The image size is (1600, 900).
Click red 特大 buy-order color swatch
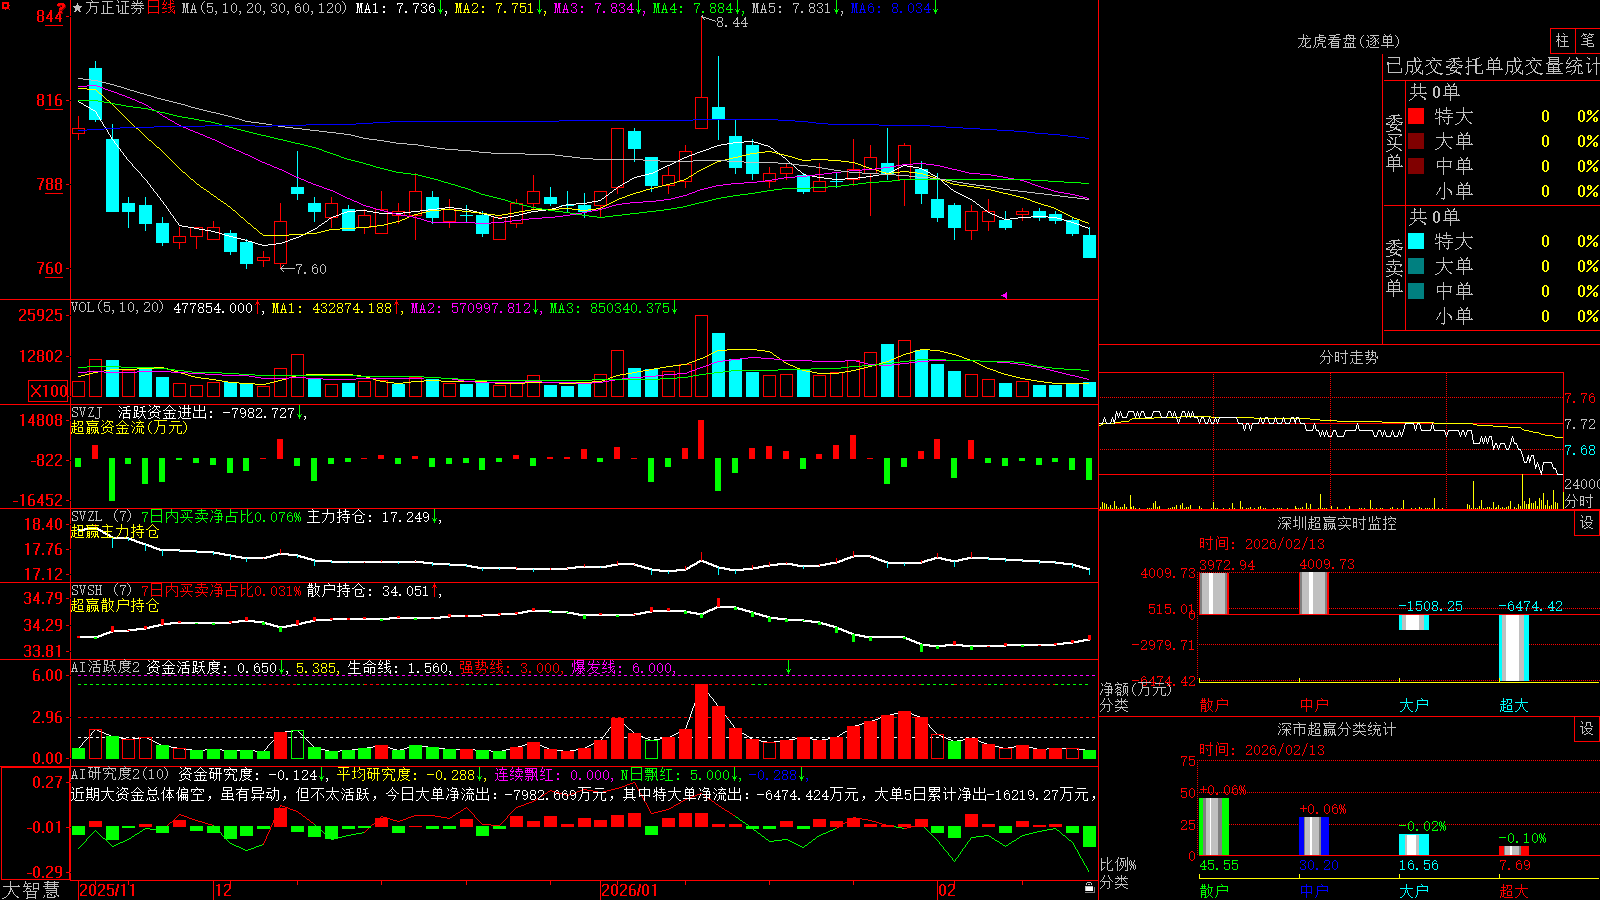click(1416, 116)
